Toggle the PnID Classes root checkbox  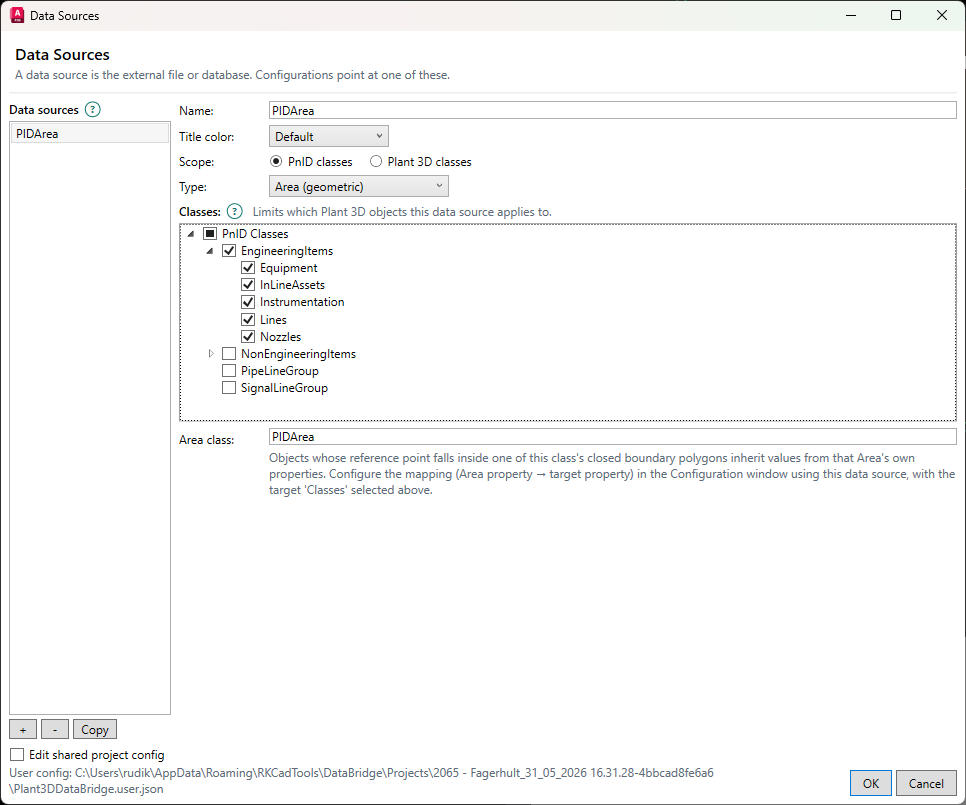(210, 233)
